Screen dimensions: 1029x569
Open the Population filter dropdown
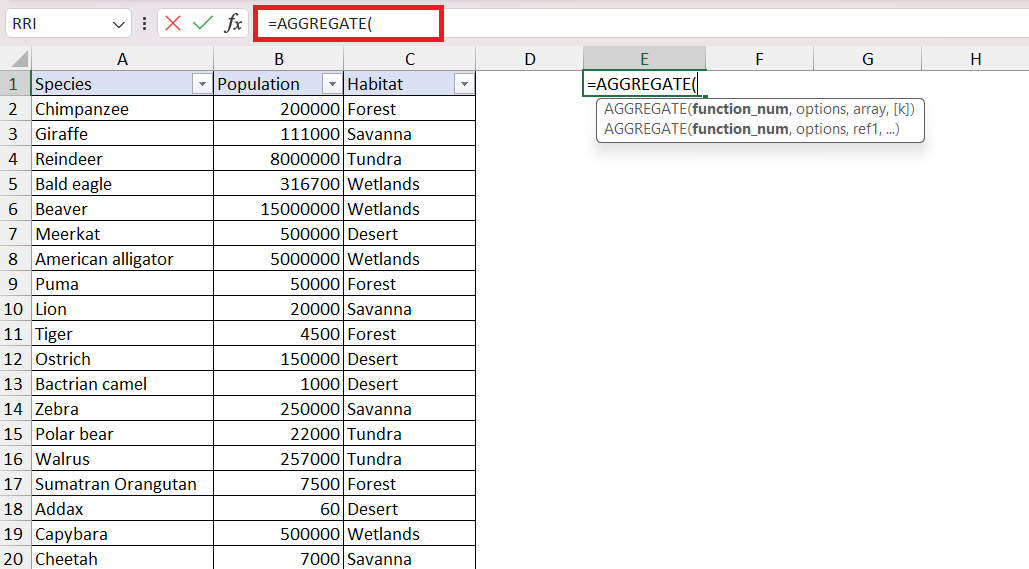pyautogui.click(x=332, y=84)
